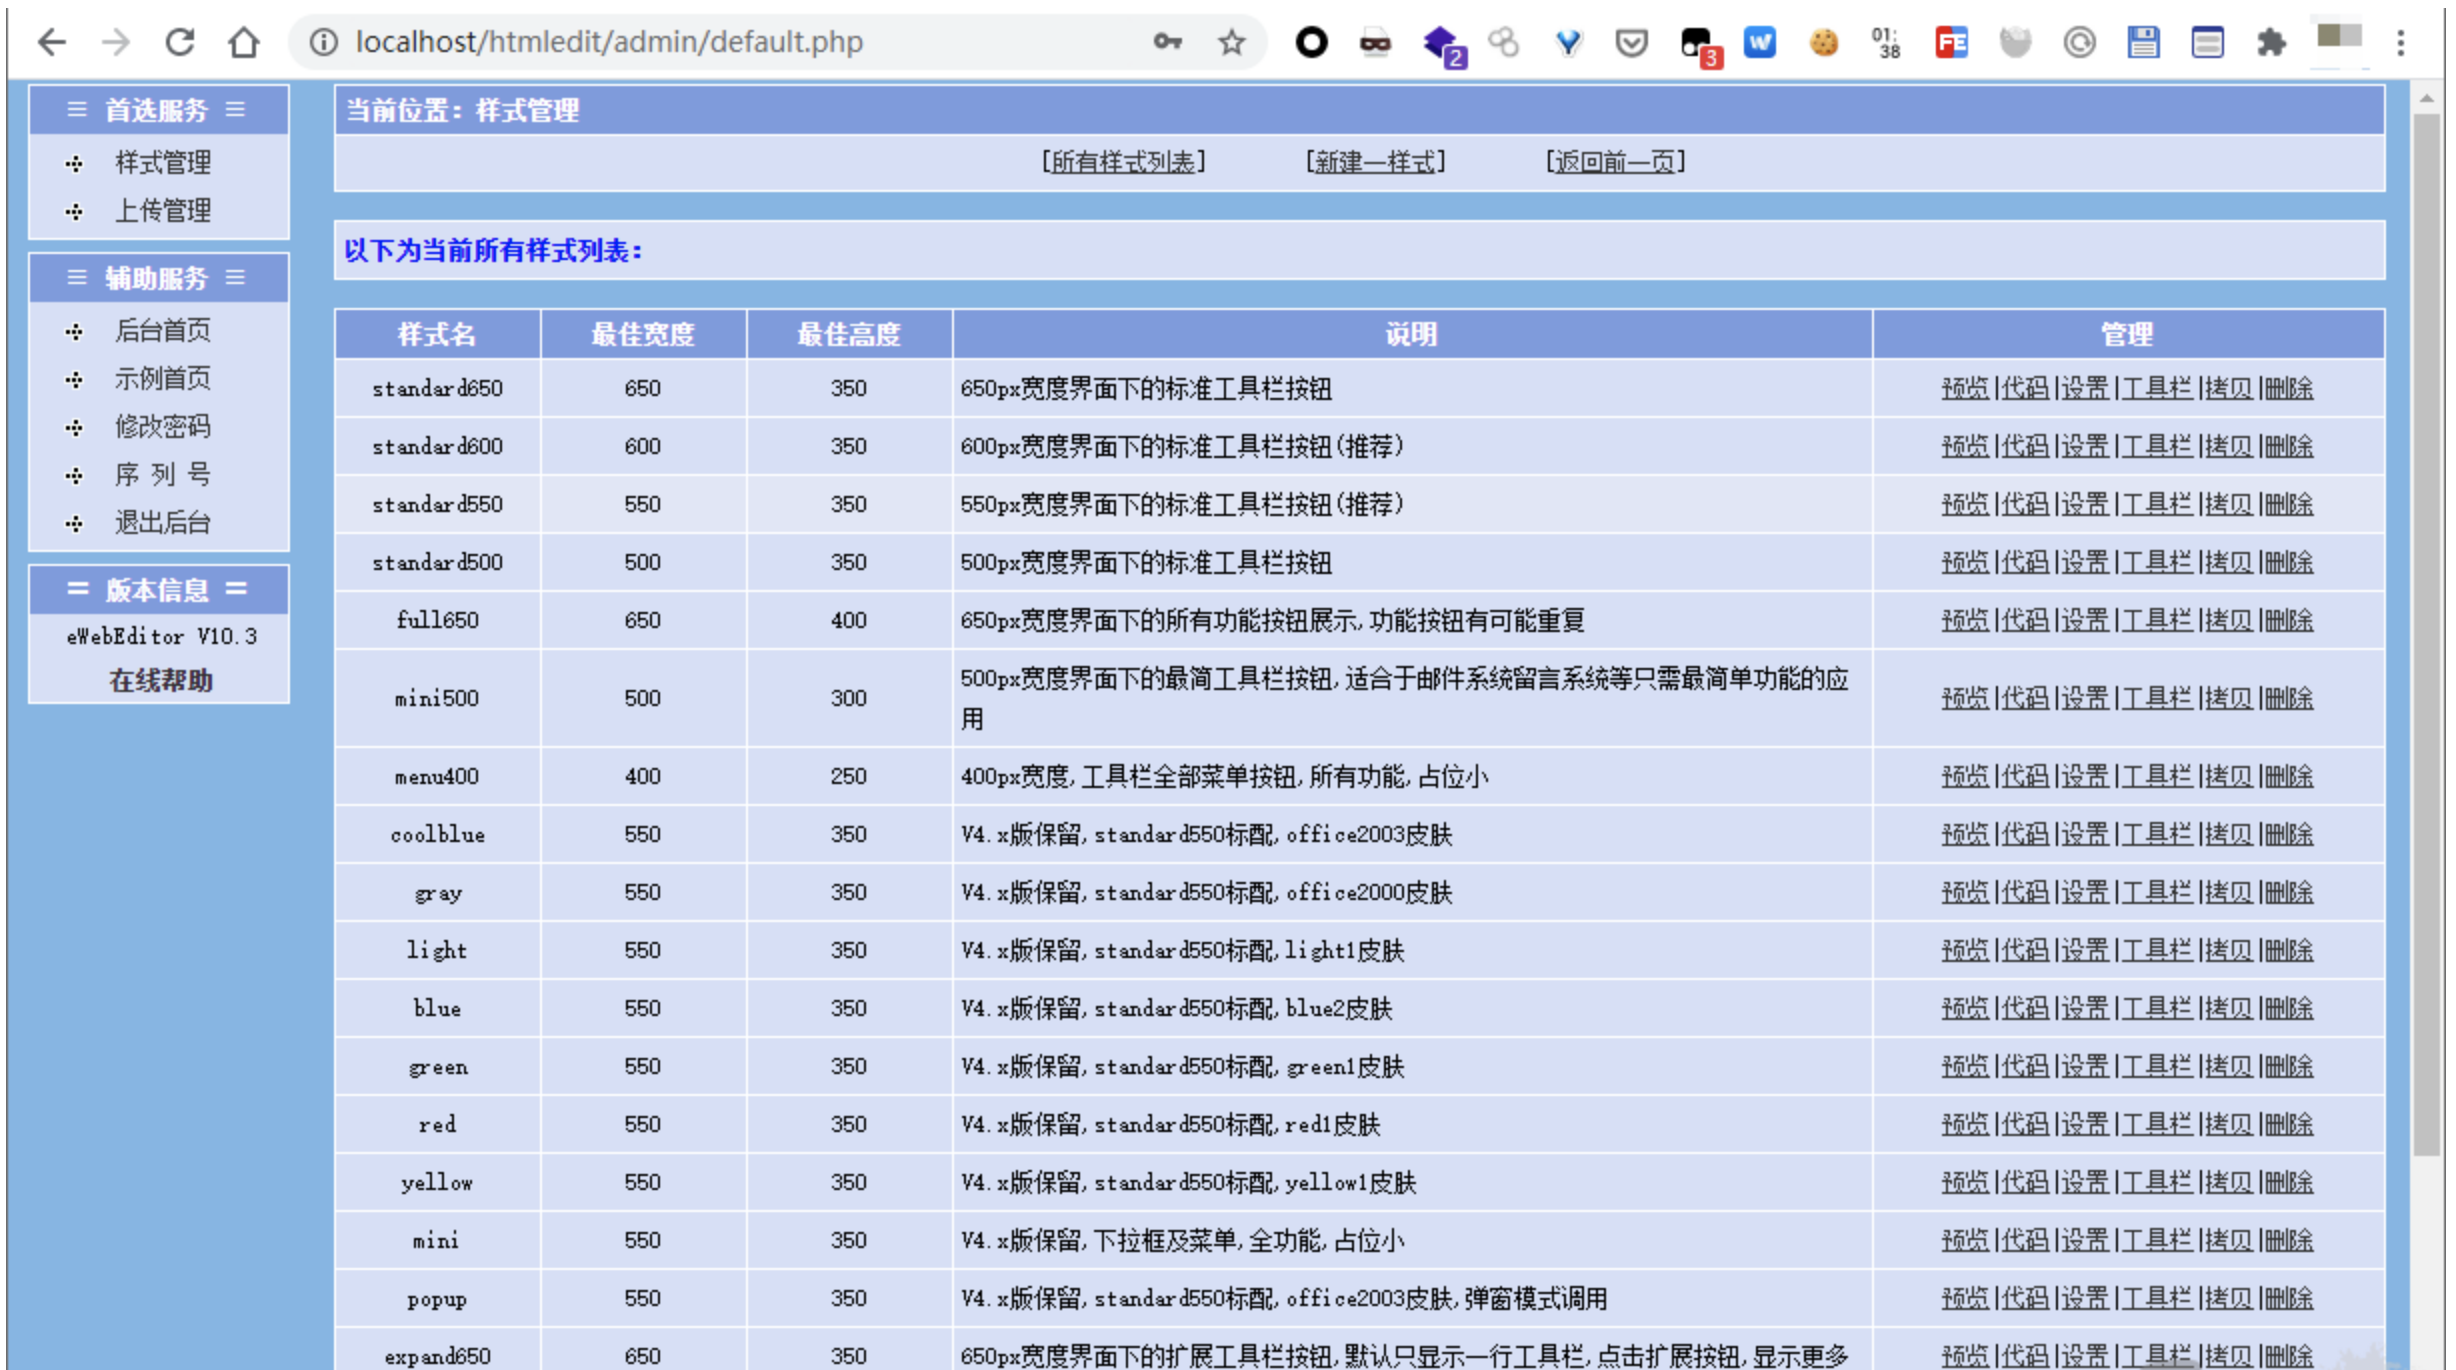
Task: Click 工具栏 for light row
Action: pyautogui.click(x=2157, y=950)
